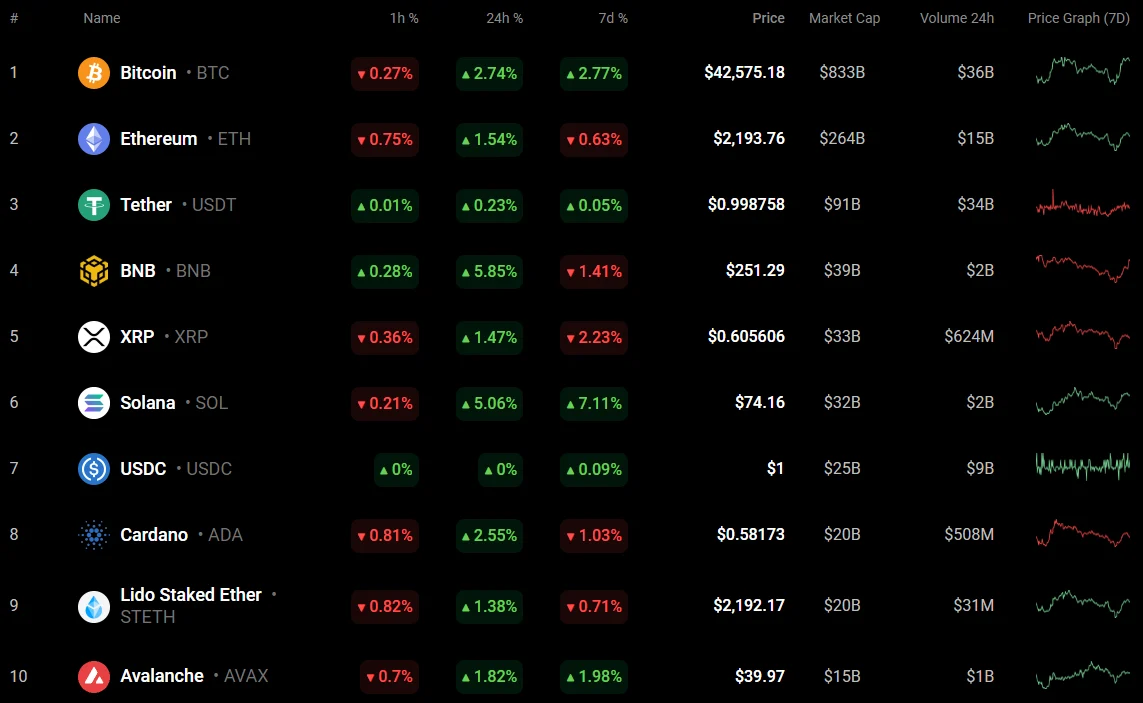Click the Bitcoin coin logo icon

(x=94, y=73)
